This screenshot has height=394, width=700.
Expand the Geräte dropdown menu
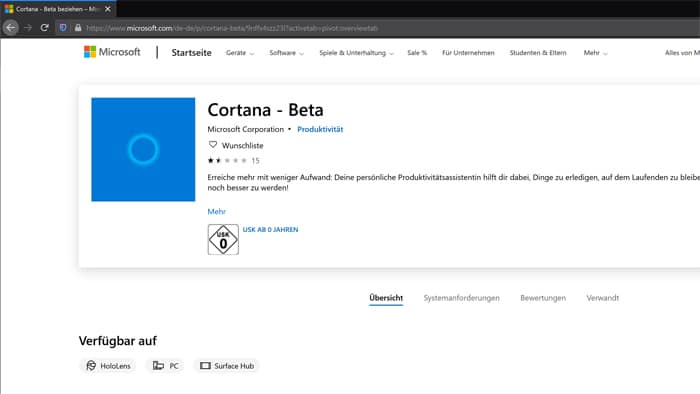pyautogui.click(x=240, y=53)
